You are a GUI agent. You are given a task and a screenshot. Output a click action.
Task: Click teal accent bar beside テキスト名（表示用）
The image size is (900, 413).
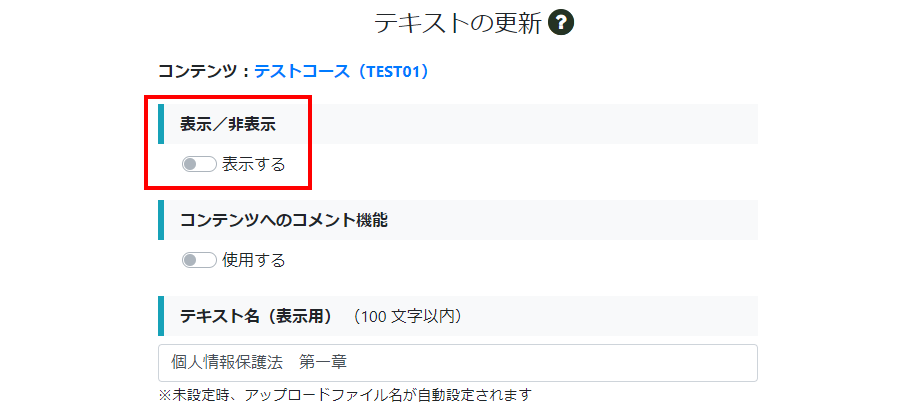(x=161, y=315)
